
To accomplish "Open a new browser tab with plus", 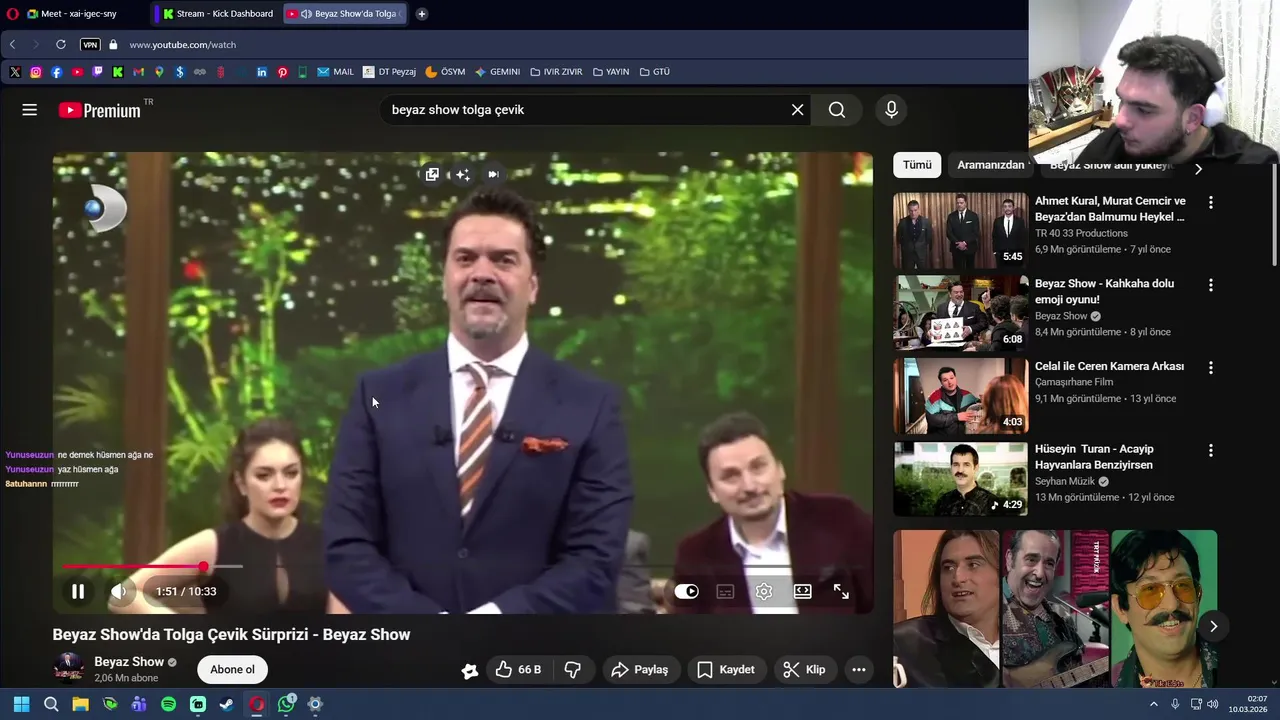I will point(422,14).
